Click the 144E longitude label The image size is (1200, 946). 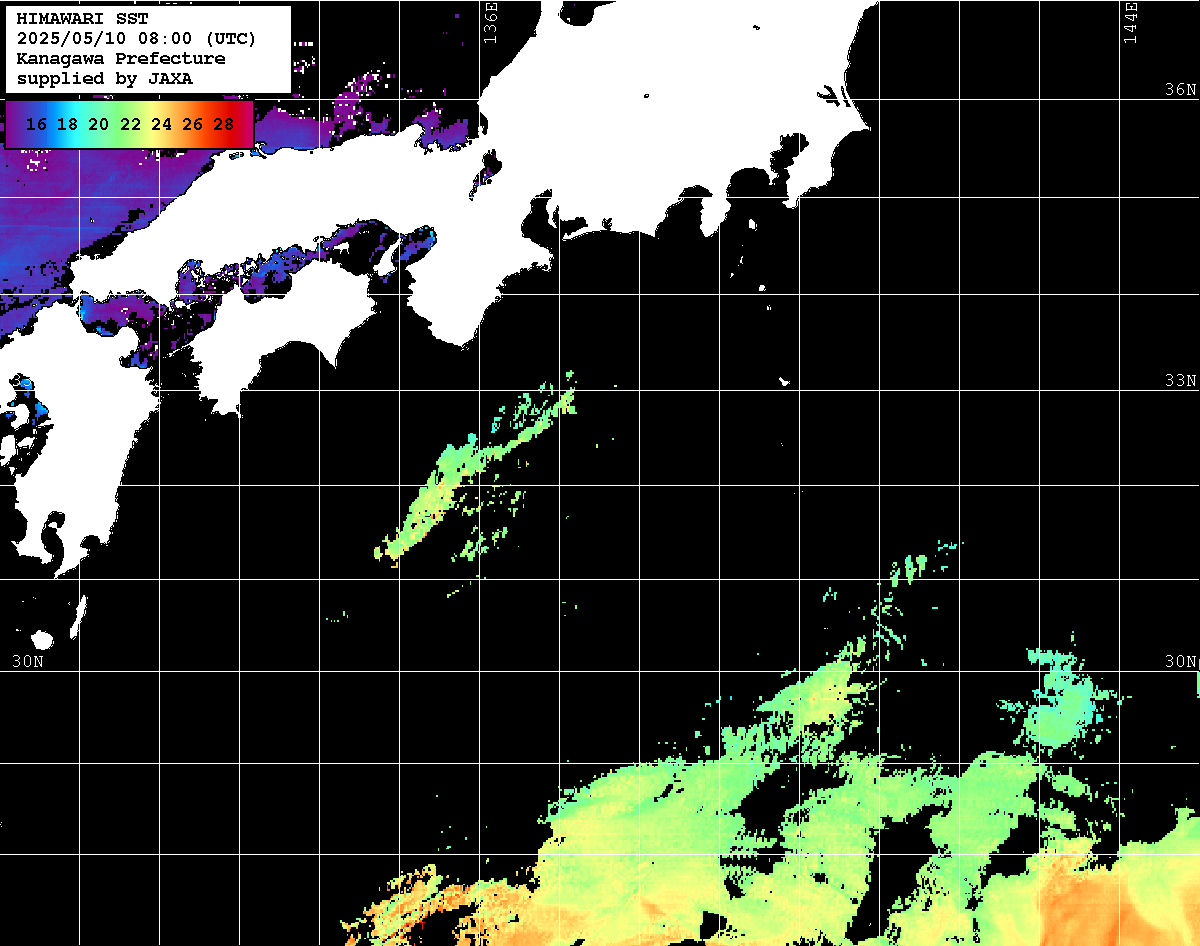[1131, 23]
